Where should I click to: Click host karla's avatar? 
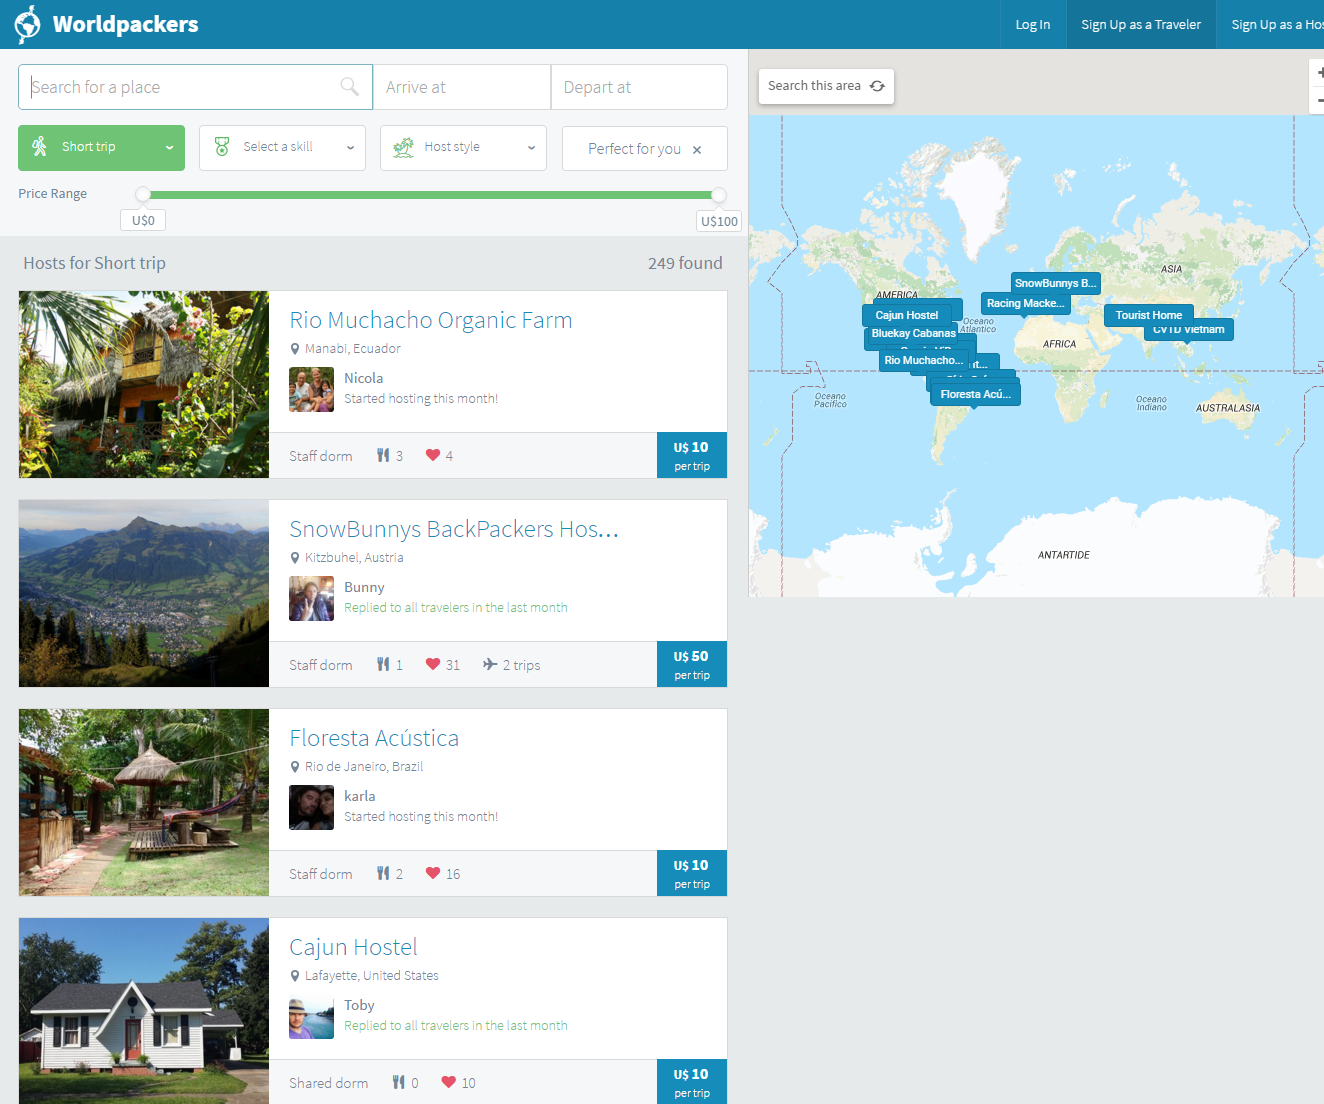(x=311, y=807)
